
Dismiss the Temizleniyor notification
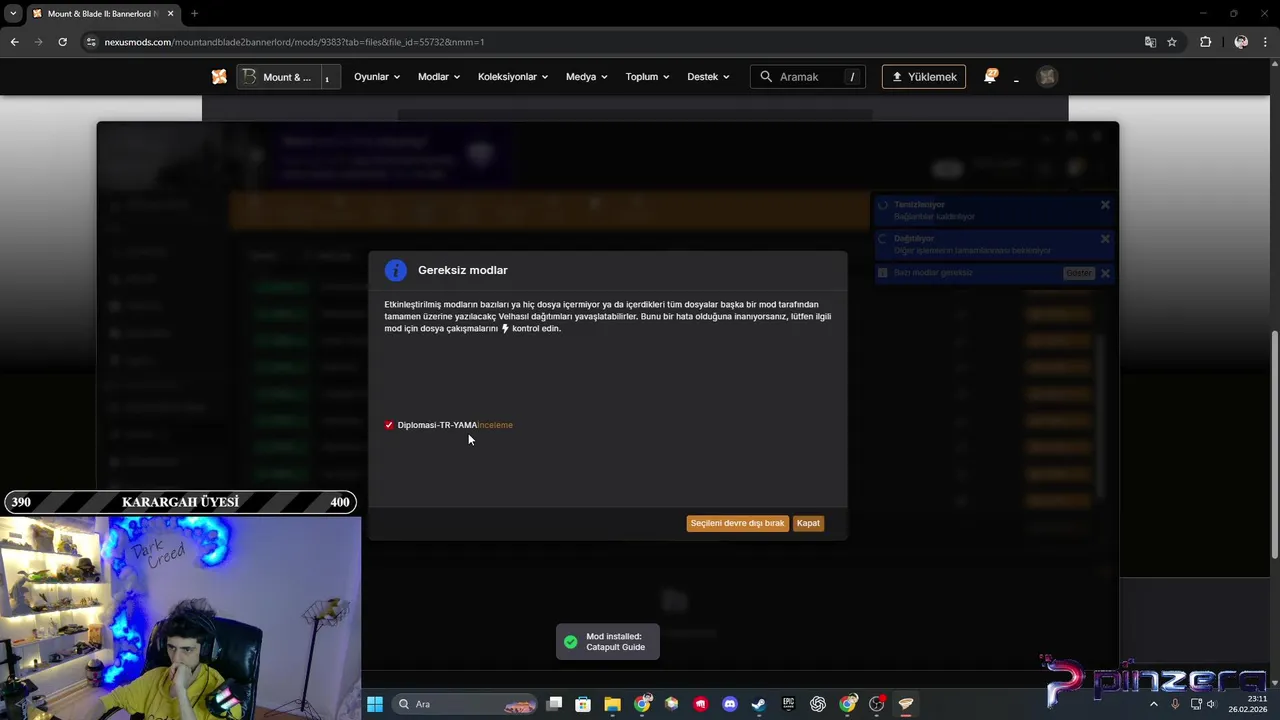(1105, 205)
